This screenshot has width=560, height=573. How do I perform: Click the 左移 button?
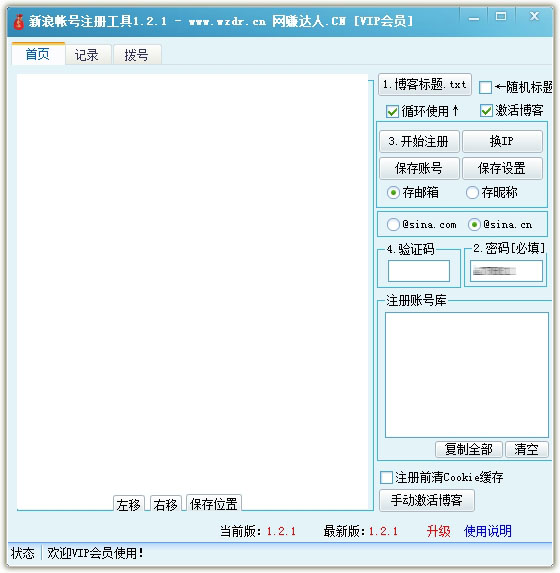pos(129,504)
